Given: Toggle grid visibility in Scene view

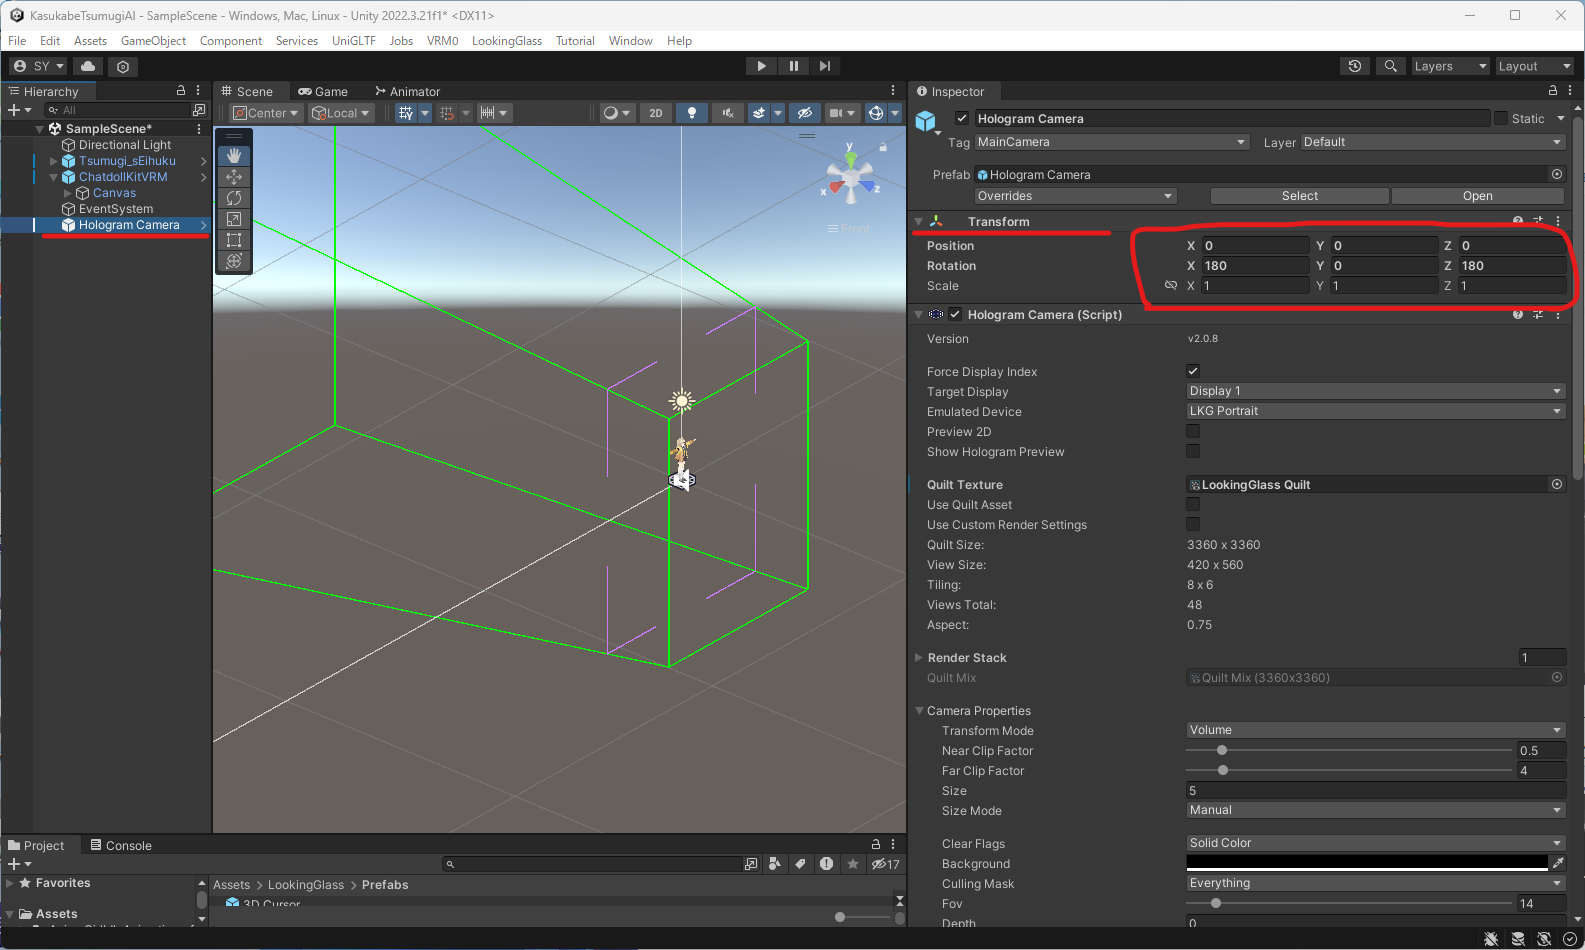Looking at the screenshot, I should click(405, 113).
